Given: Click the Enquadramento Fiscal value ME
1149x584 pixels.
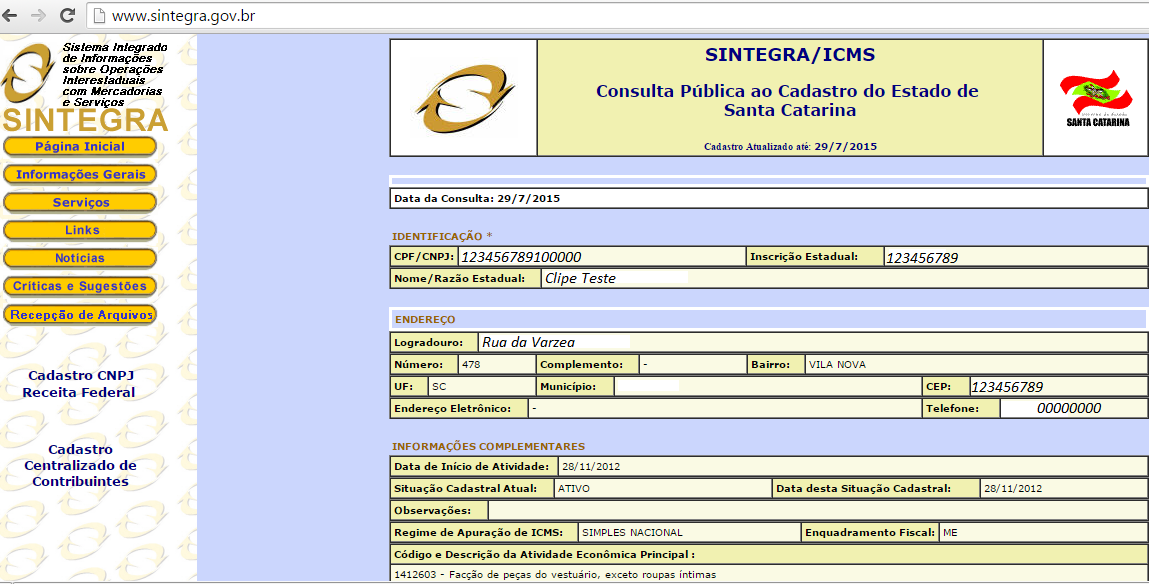Looking at the screenshot, I should coord(950,533).
